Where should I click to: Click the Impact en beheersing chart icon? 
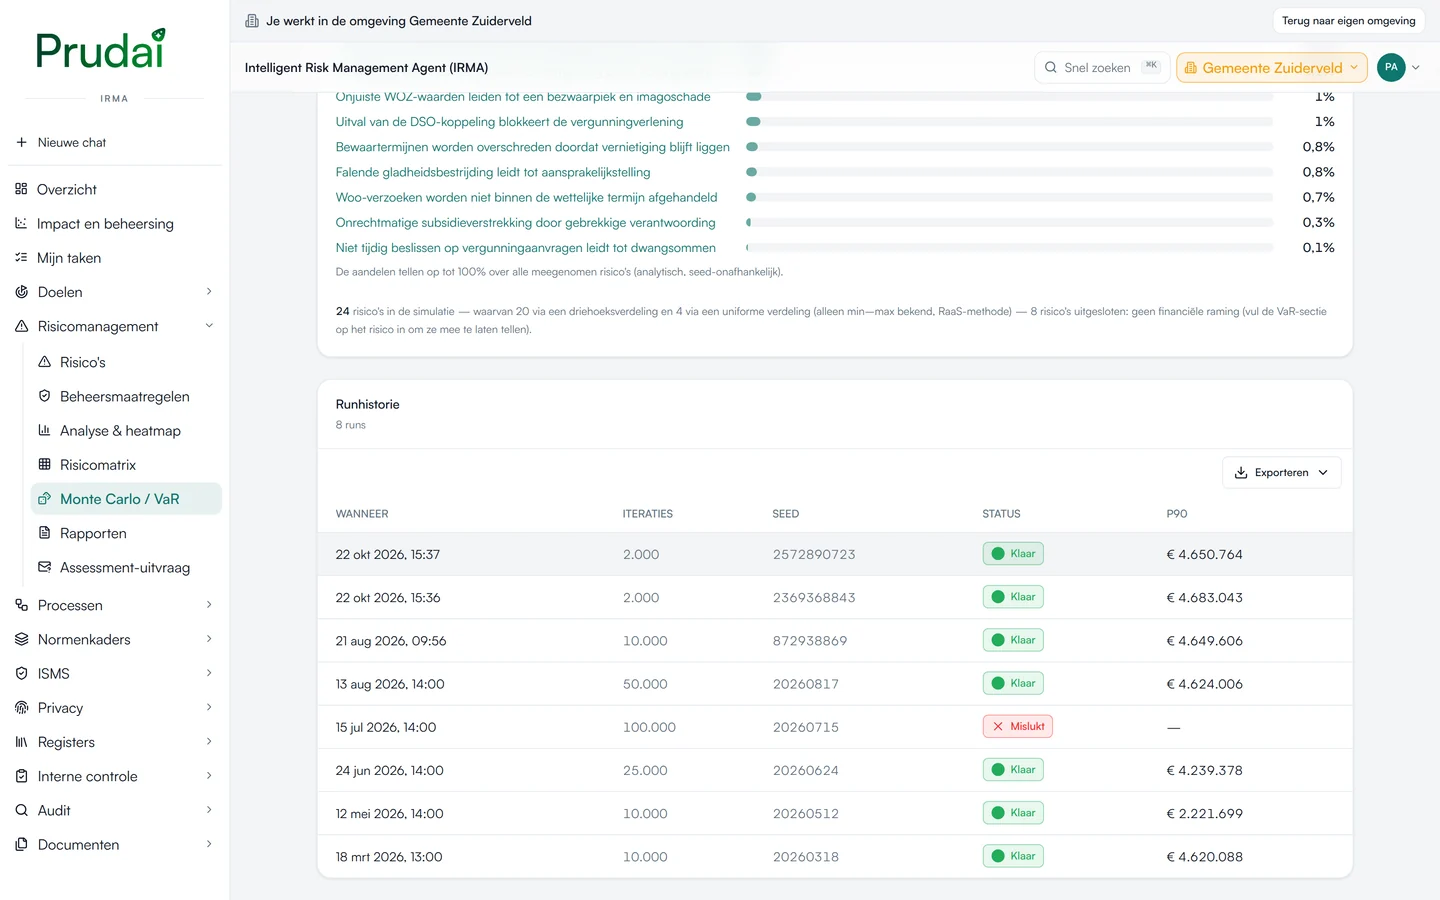21,223
